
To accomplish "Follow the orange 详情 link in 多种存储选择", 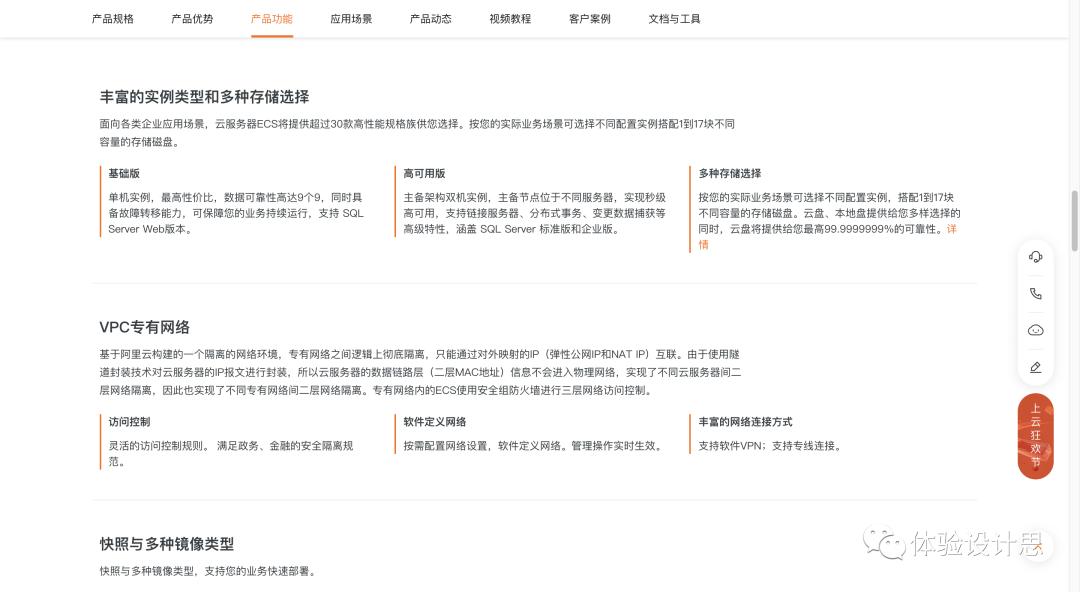I will pyautogui.click(x=951, y=229).
